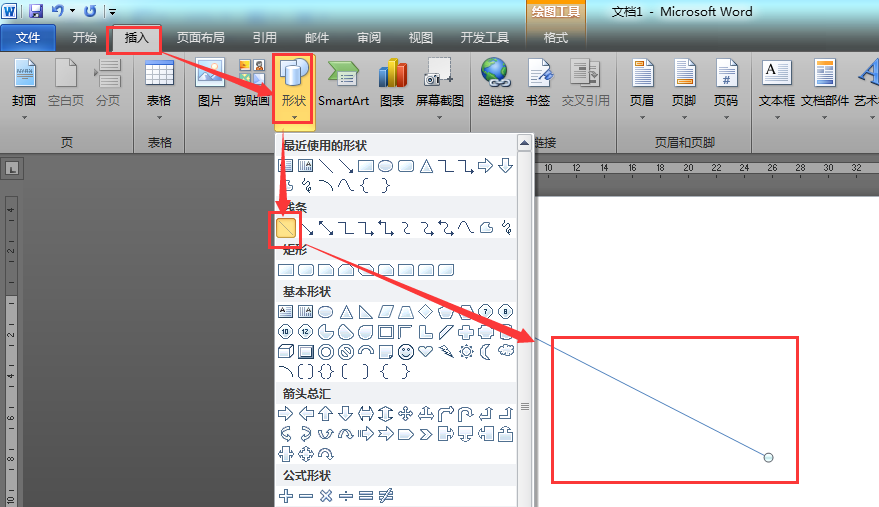The height and width of the screenshot is (507, 879).
Task: Switch to the 开始 home tab
Action: [85, 38]
